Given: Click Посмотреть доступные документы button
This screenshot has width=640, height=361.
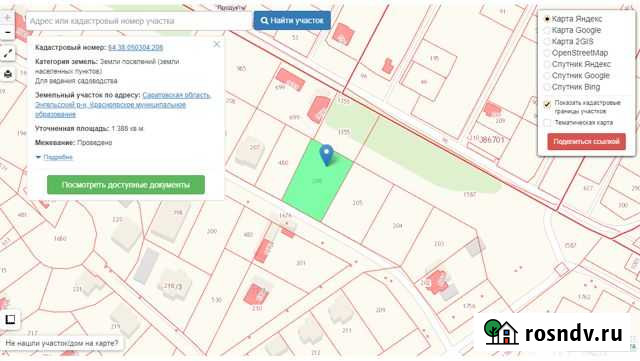Looking at the screenshot, I should click(x=126, y=185).
